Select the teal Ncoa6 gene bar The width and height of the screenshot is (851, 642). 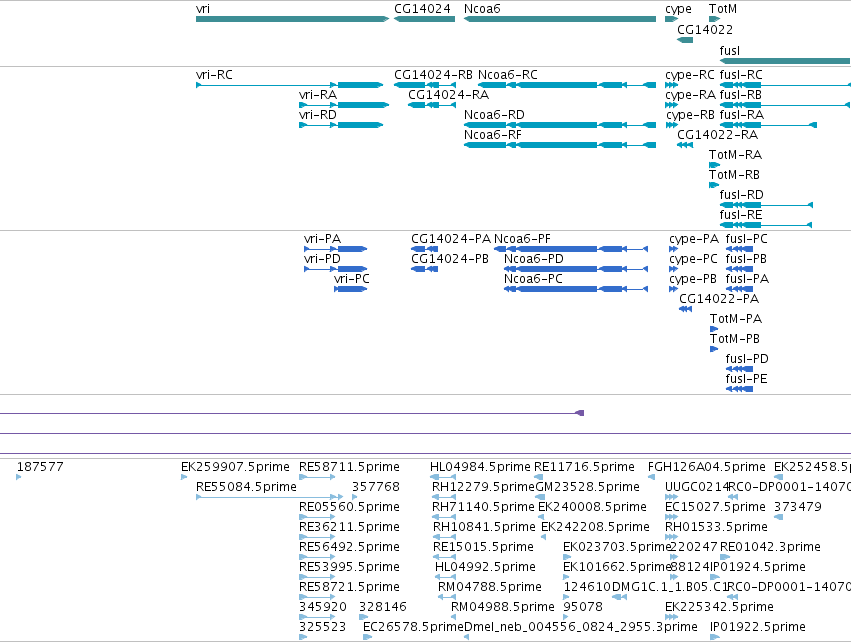click(560, 20)
